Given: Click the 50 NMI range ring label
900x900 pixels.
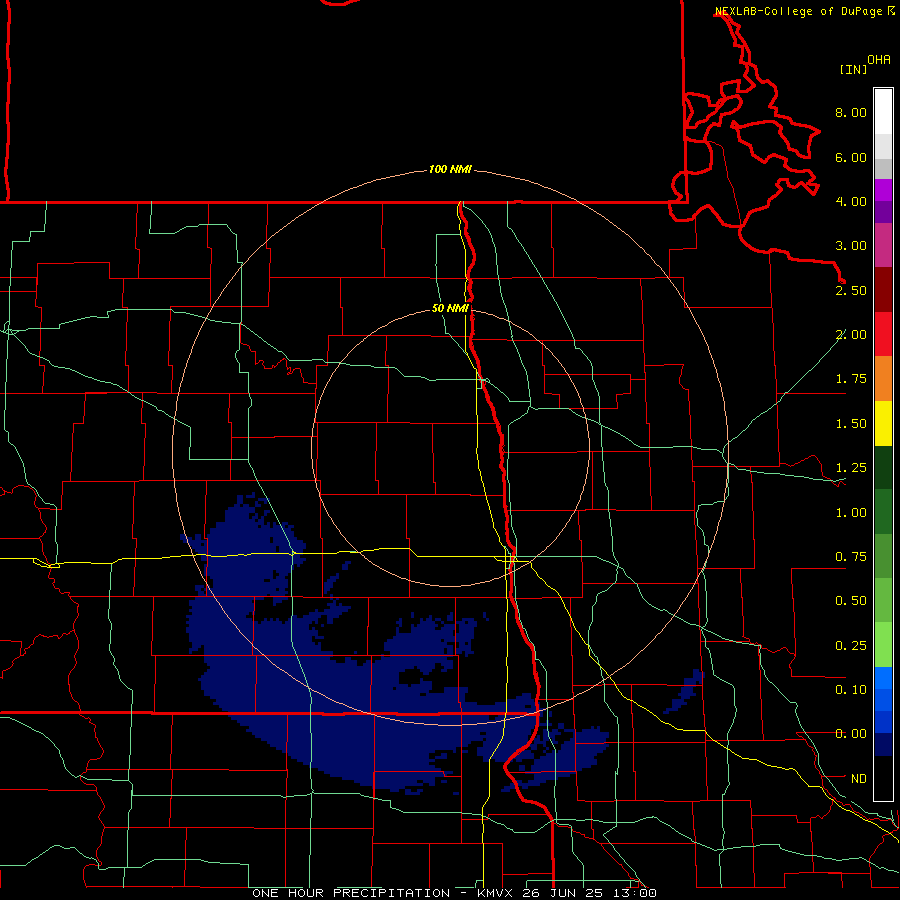Looking at the screenshot, I should 450,308.
